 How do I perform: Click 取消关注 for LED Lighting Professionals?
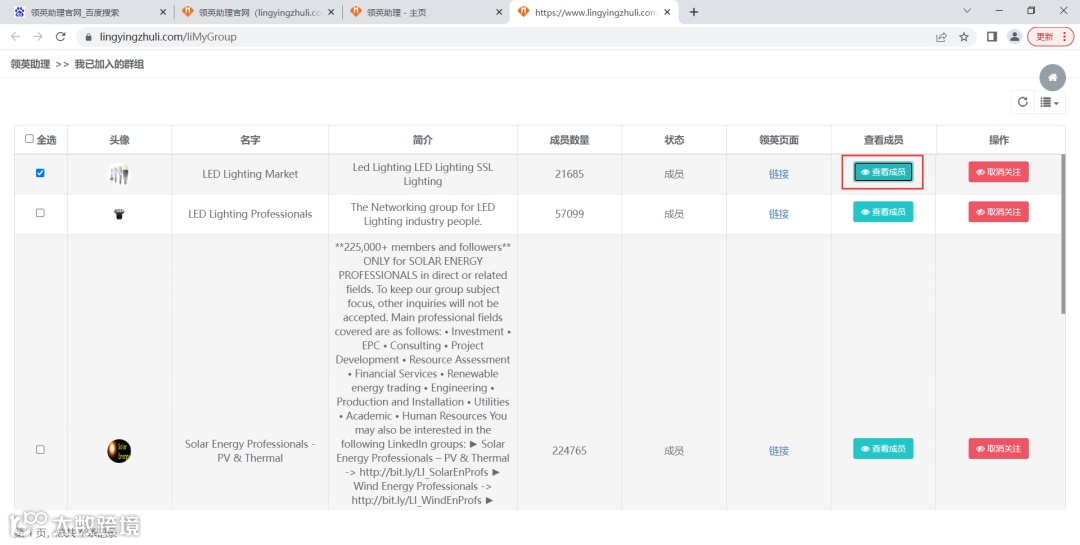pyautogui.click(x=998, y=212)
